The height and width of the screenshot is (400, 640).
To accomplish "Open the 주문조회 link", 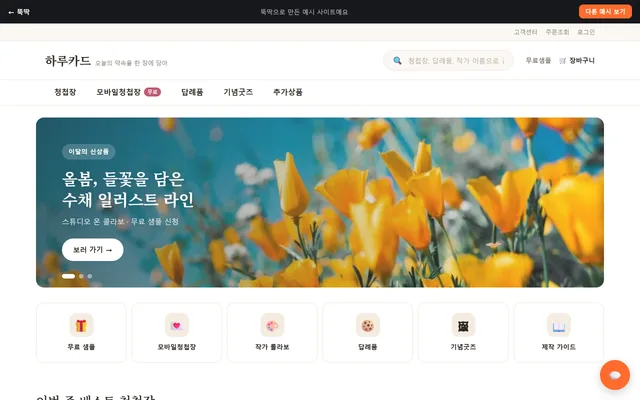I will (557, 32).
